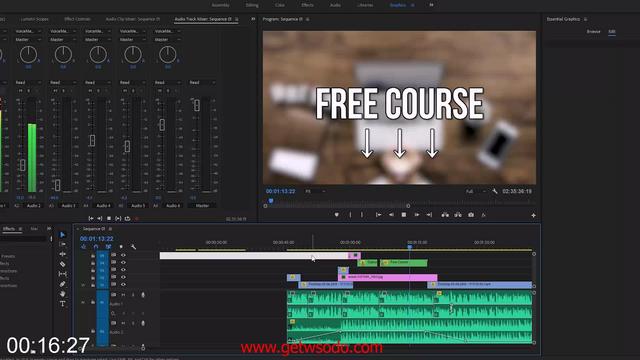Hide the V3 track output eye
640x360 pixels.
123,270
